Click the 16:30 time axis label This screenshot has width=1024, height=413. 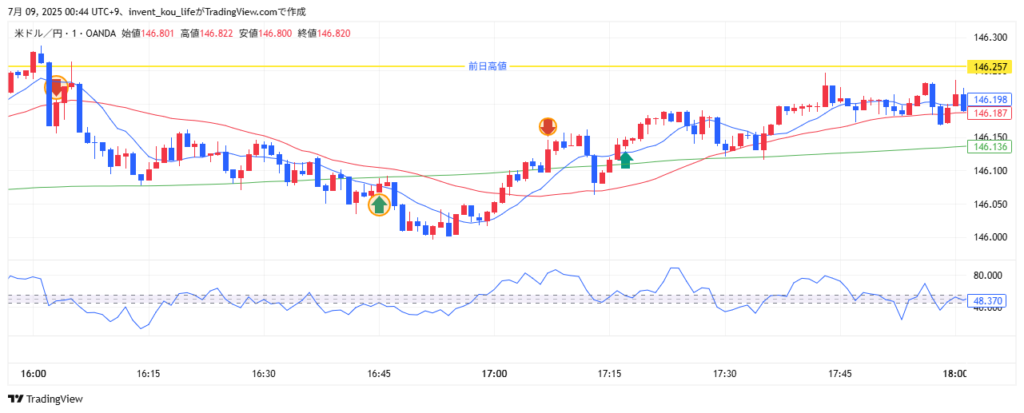point(264,374)
